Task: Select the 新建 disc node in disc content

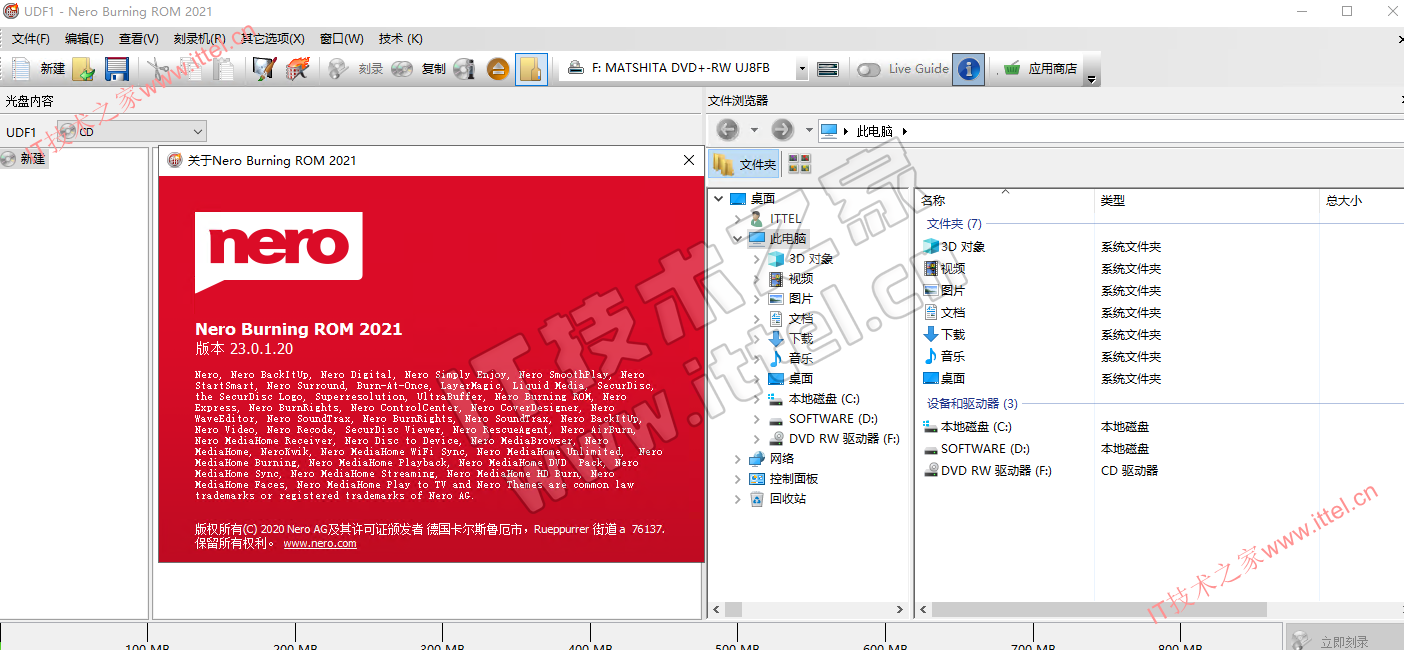Action: 24,158
